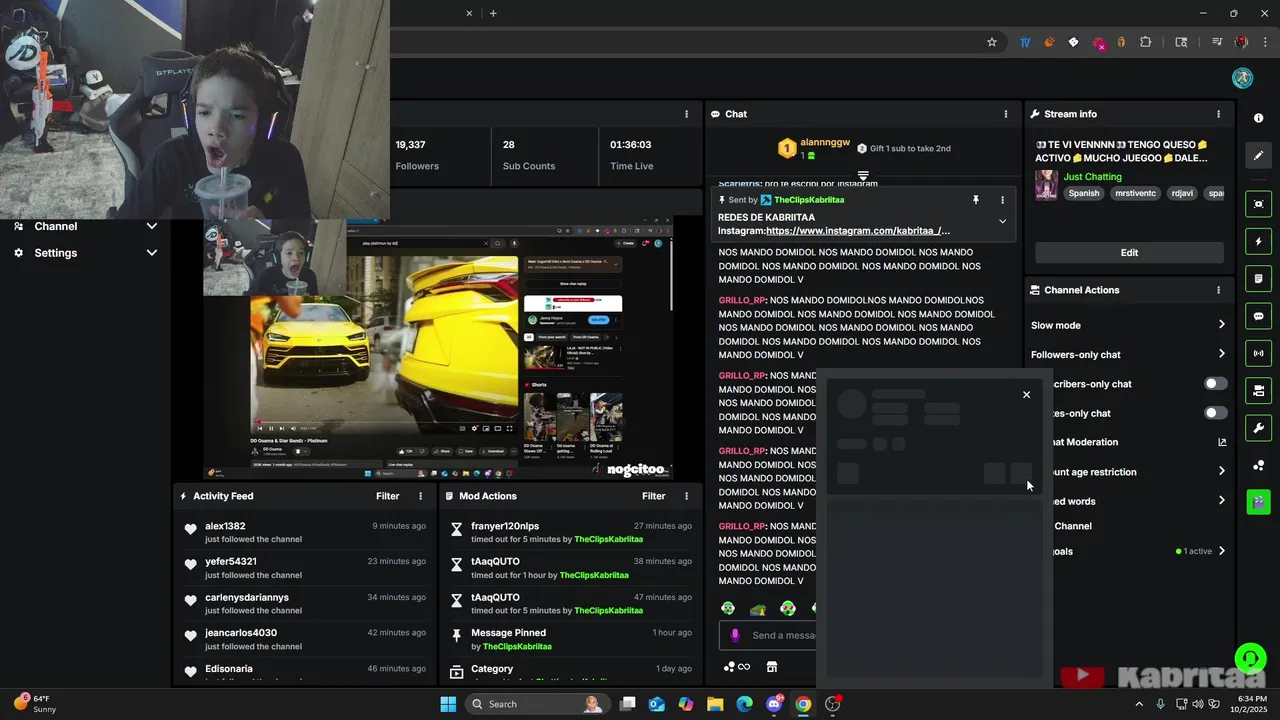
Task: Unpin the pinned chat message
Action: click(x=976, y=200)
